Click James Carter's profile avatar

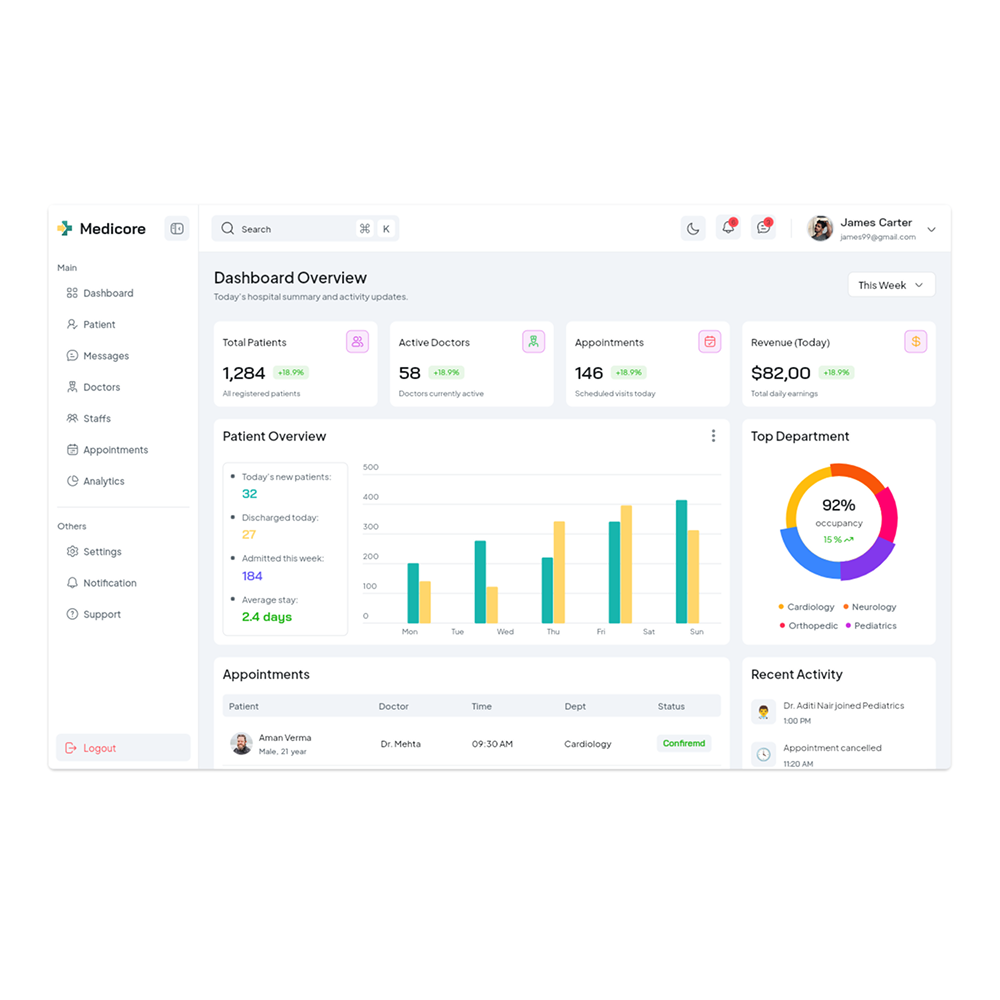(x=820, y=229)
